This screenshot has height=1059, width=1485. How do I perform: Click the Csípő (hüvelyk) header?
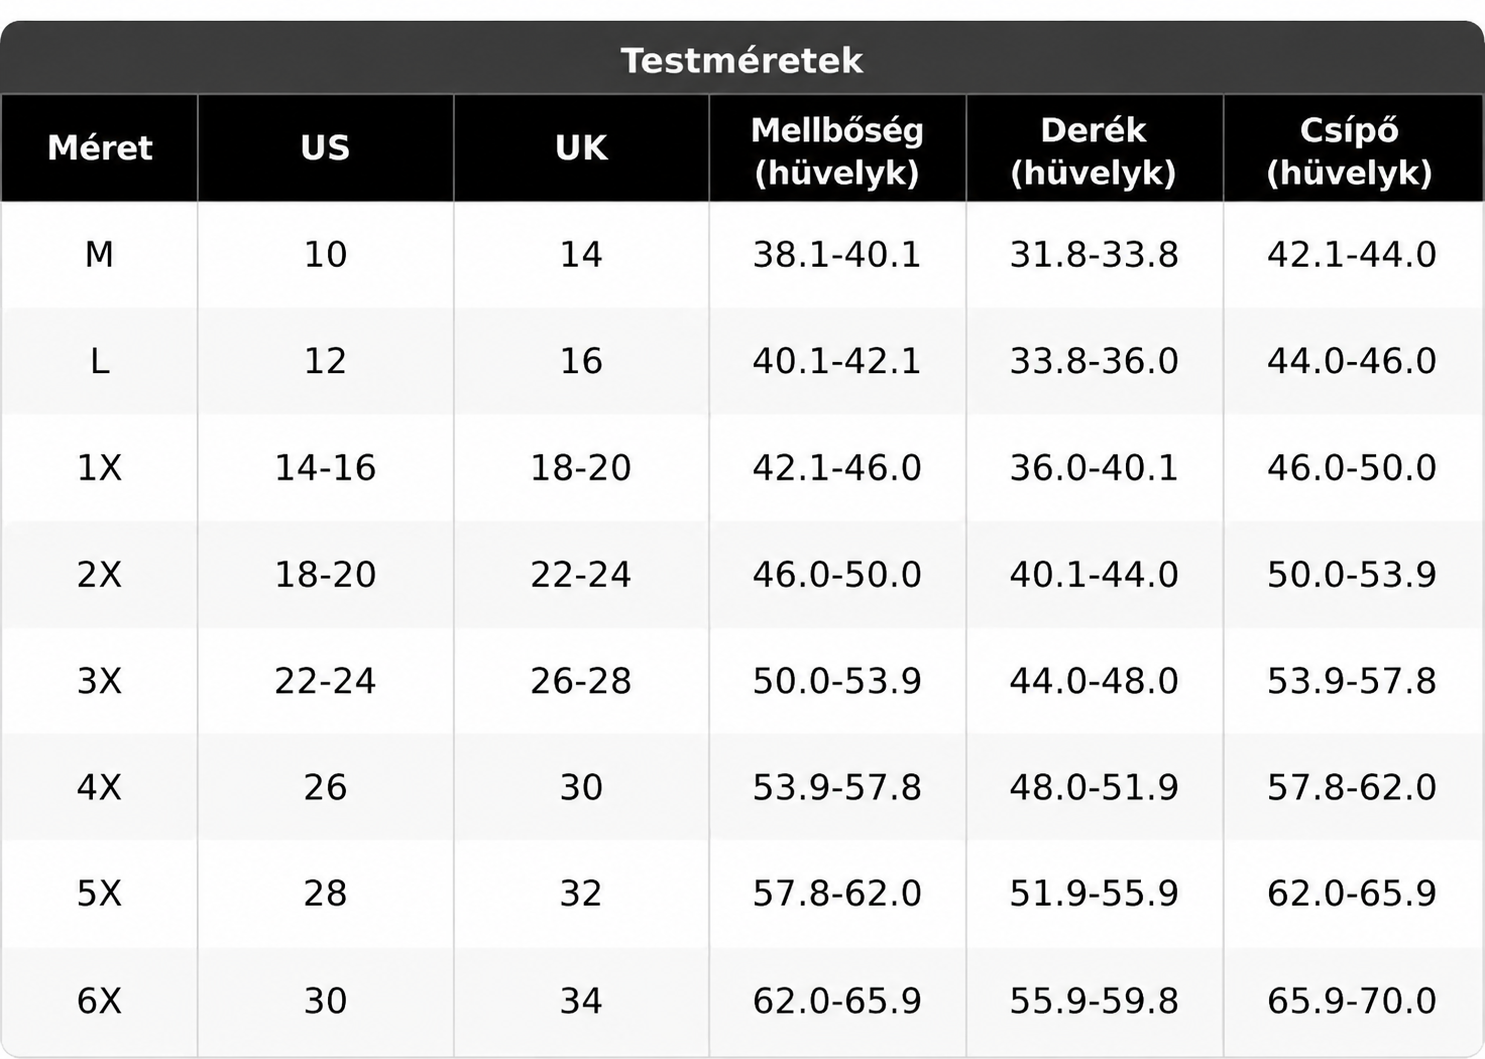pyautogui.click(x=1350, y=151)
